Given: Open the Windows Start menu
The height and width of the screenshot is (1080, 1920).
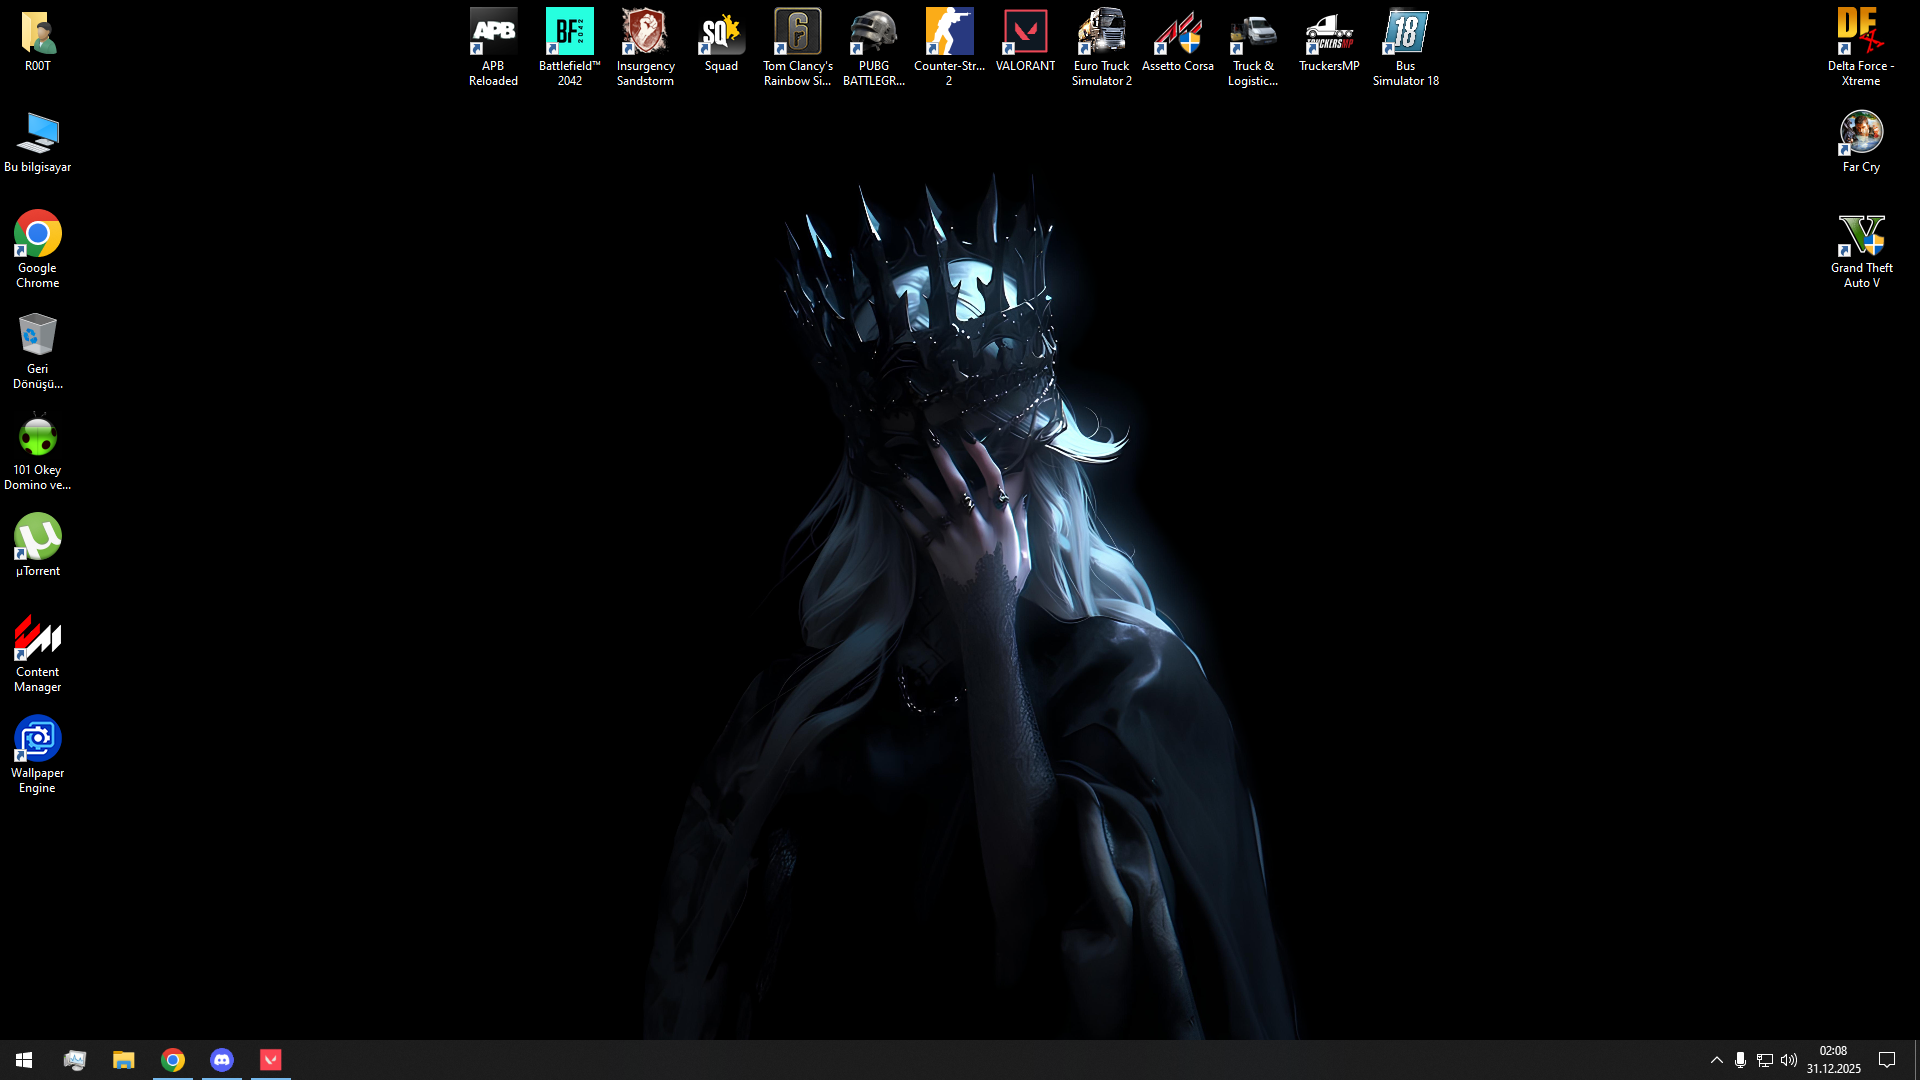Looking at the screenshot, I should coord(24,1060).
